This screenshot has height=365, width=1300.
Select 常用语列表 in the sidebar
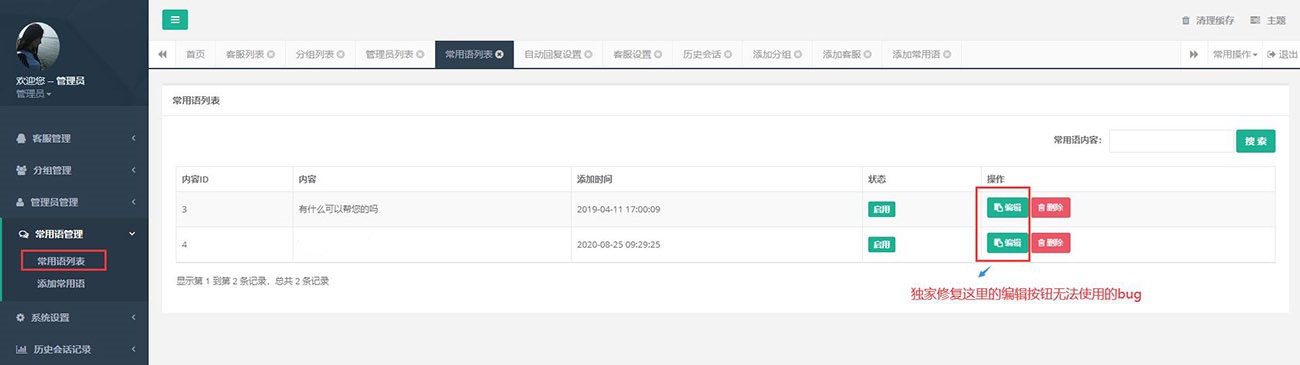(61, 261)
